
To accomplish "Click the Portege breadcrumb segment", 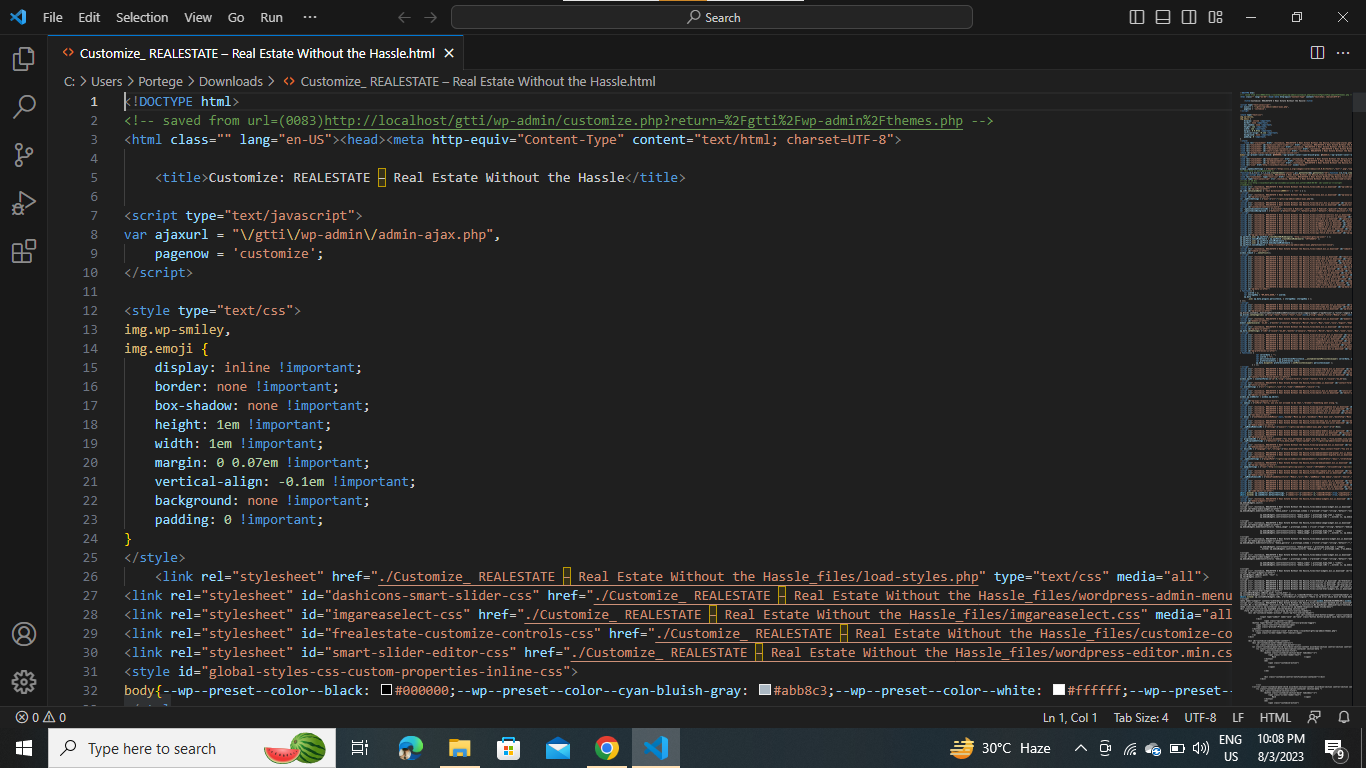I will pyautogui.click(x=160, y=81).
